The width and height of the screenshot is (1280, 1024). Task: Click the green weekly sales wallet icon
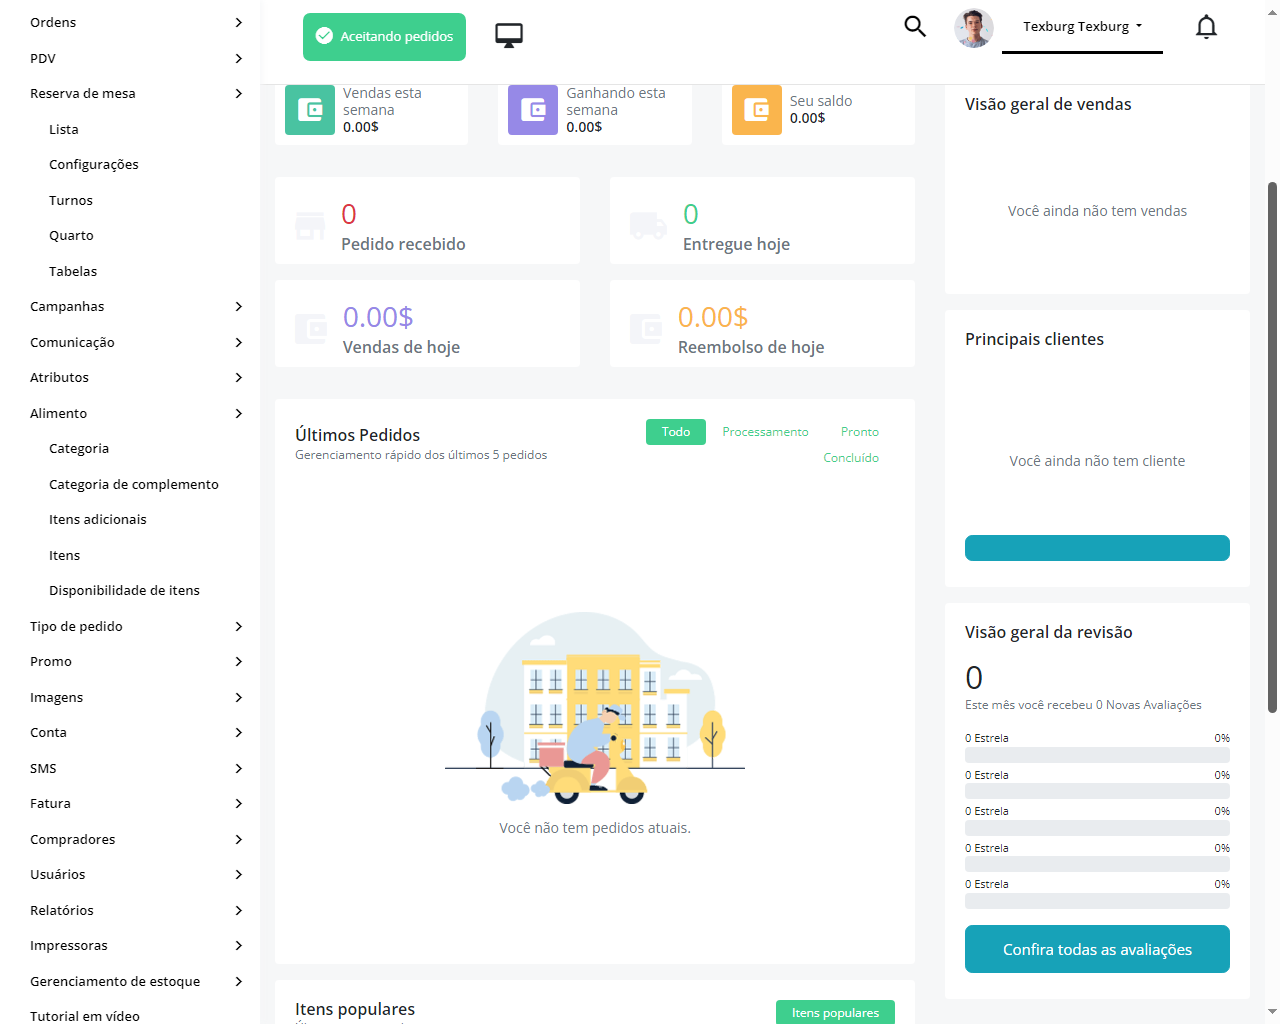[x=310, y=110]
